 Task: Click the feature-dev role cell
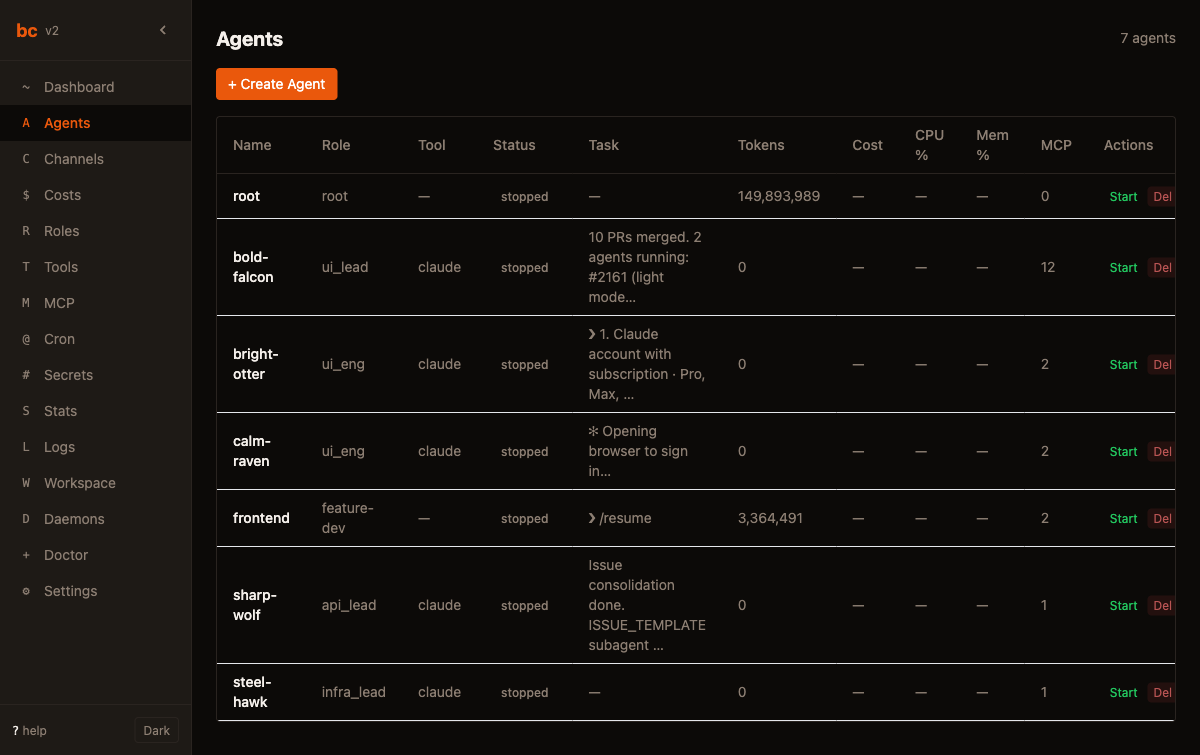(x=347, y=518)
